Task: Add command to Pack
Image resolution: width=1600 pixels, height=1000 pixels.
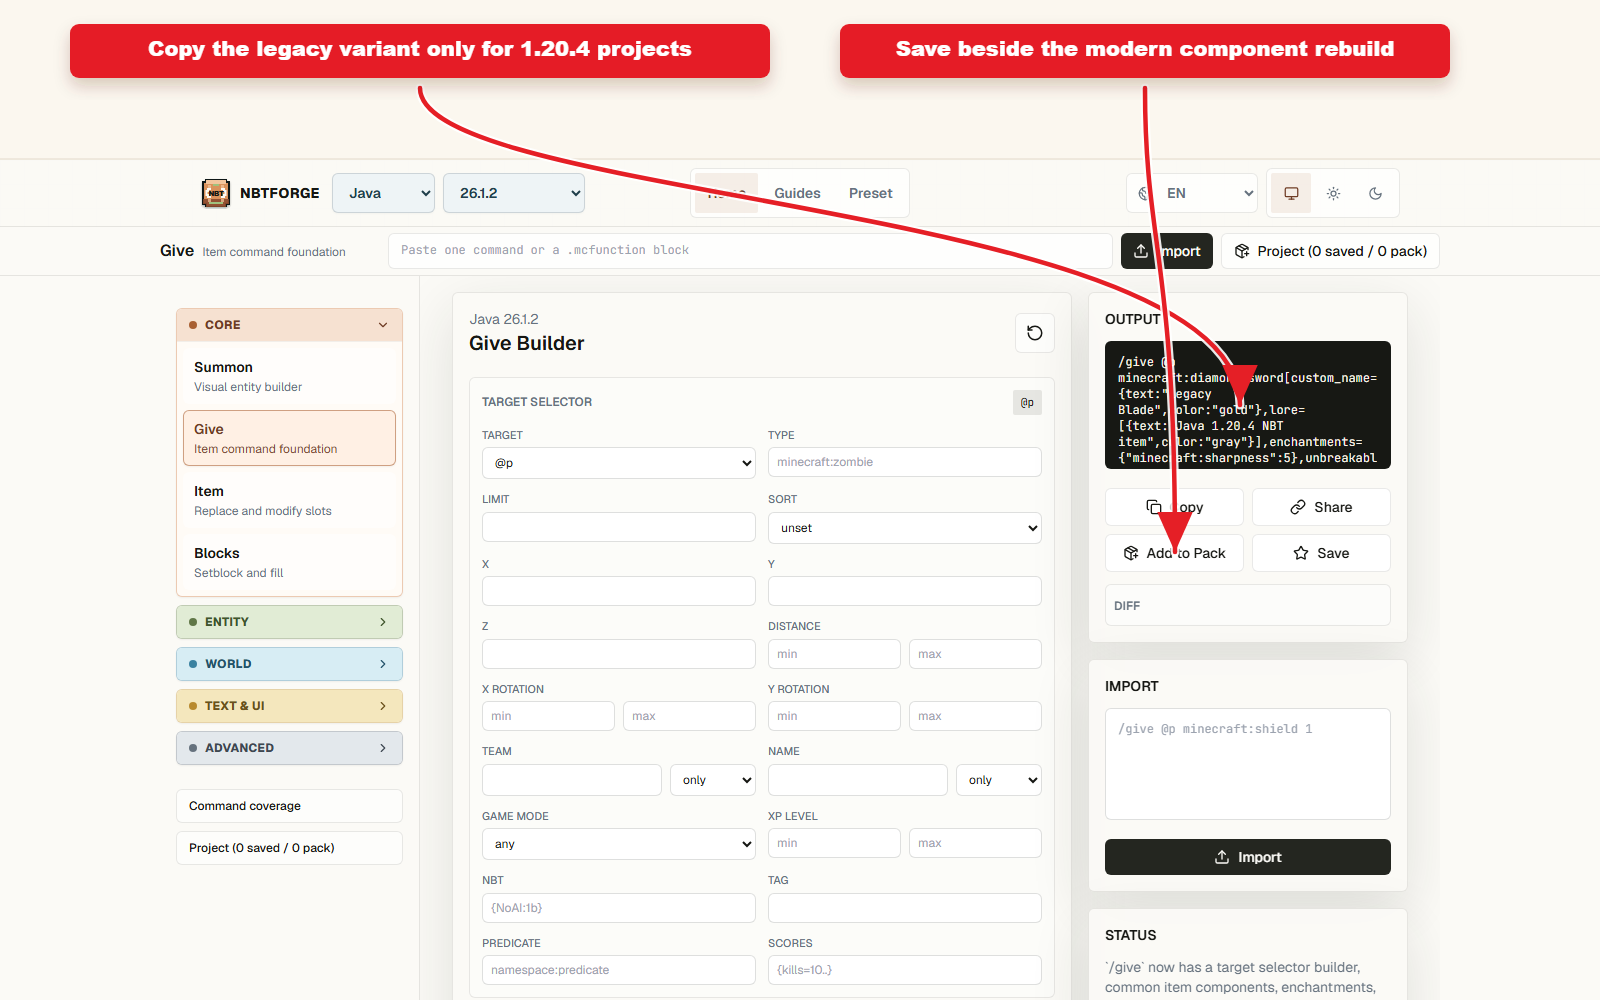Action: coord(1174,553)
